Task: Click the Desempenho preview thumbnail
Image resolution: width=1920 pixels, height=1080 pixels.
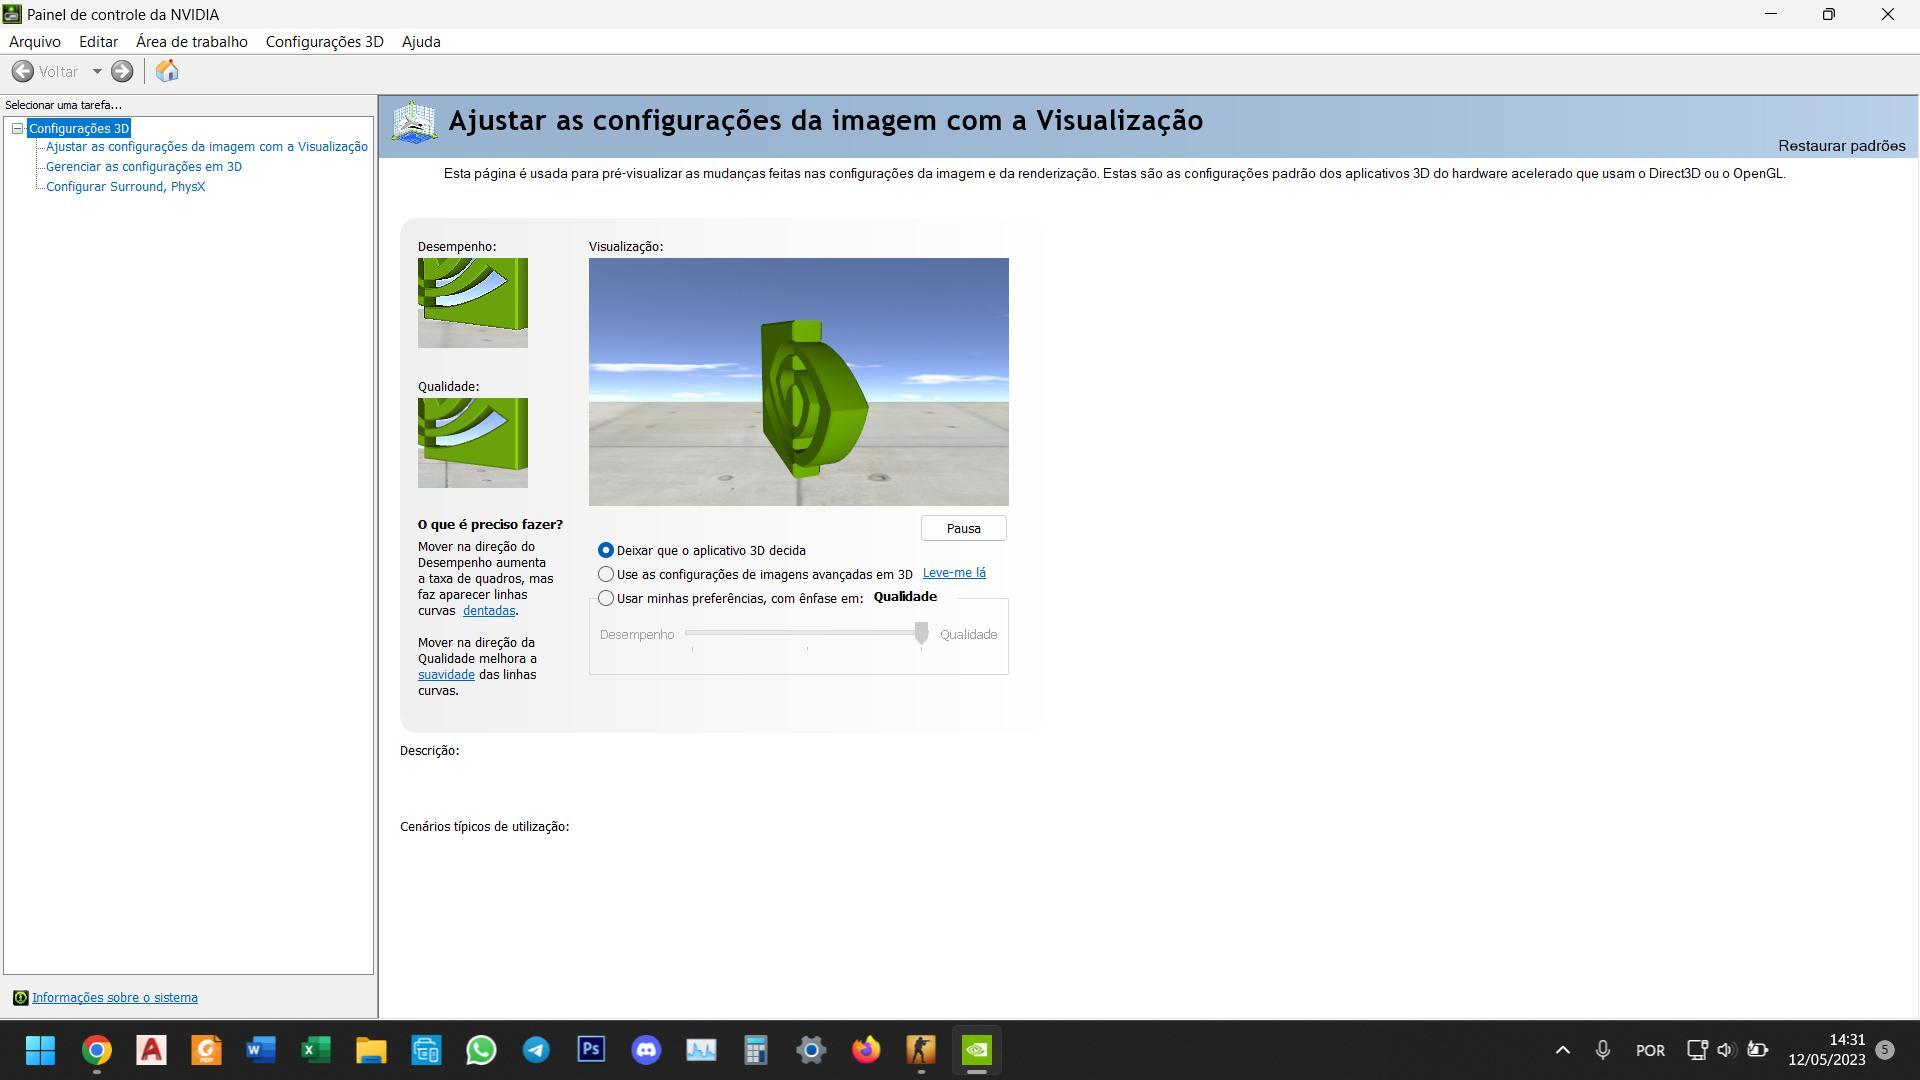Action: point(473,303)
